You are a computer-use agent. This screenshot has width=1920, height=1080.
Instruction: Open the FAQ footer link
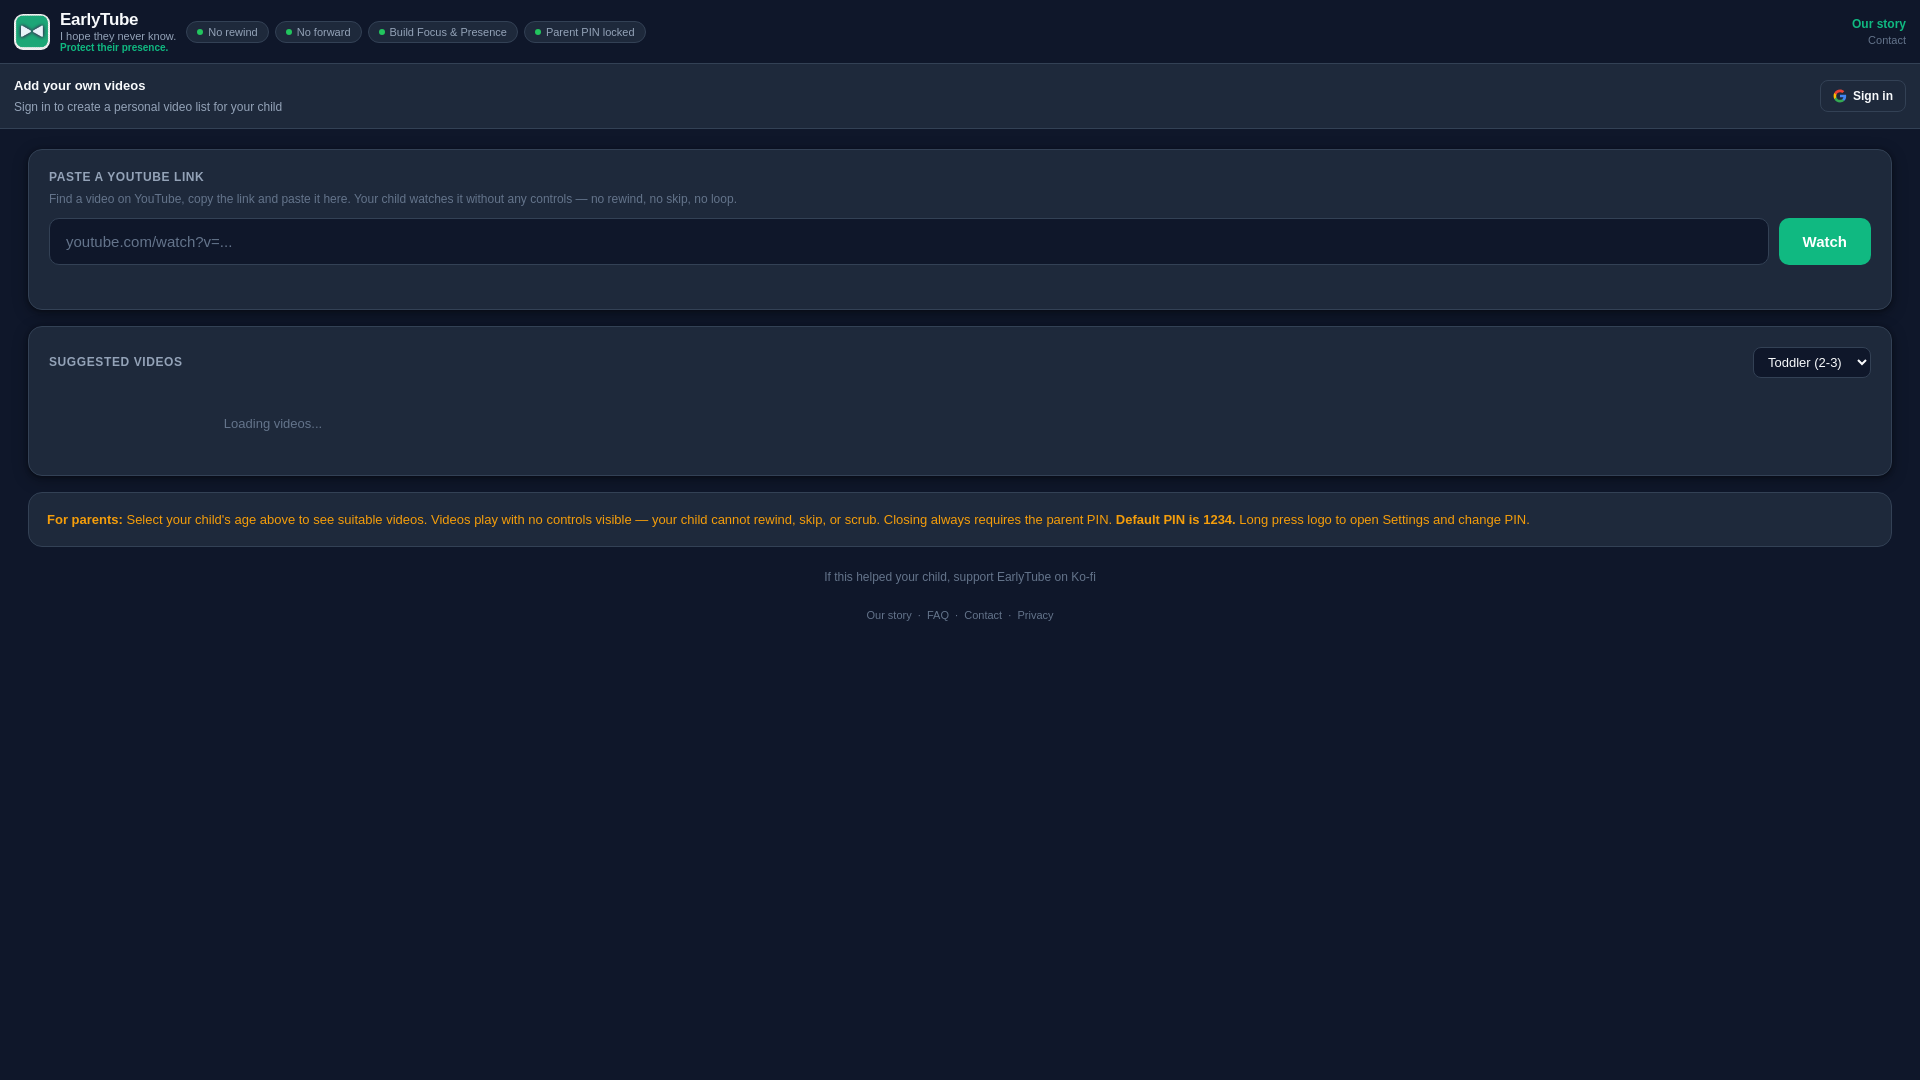937,615
